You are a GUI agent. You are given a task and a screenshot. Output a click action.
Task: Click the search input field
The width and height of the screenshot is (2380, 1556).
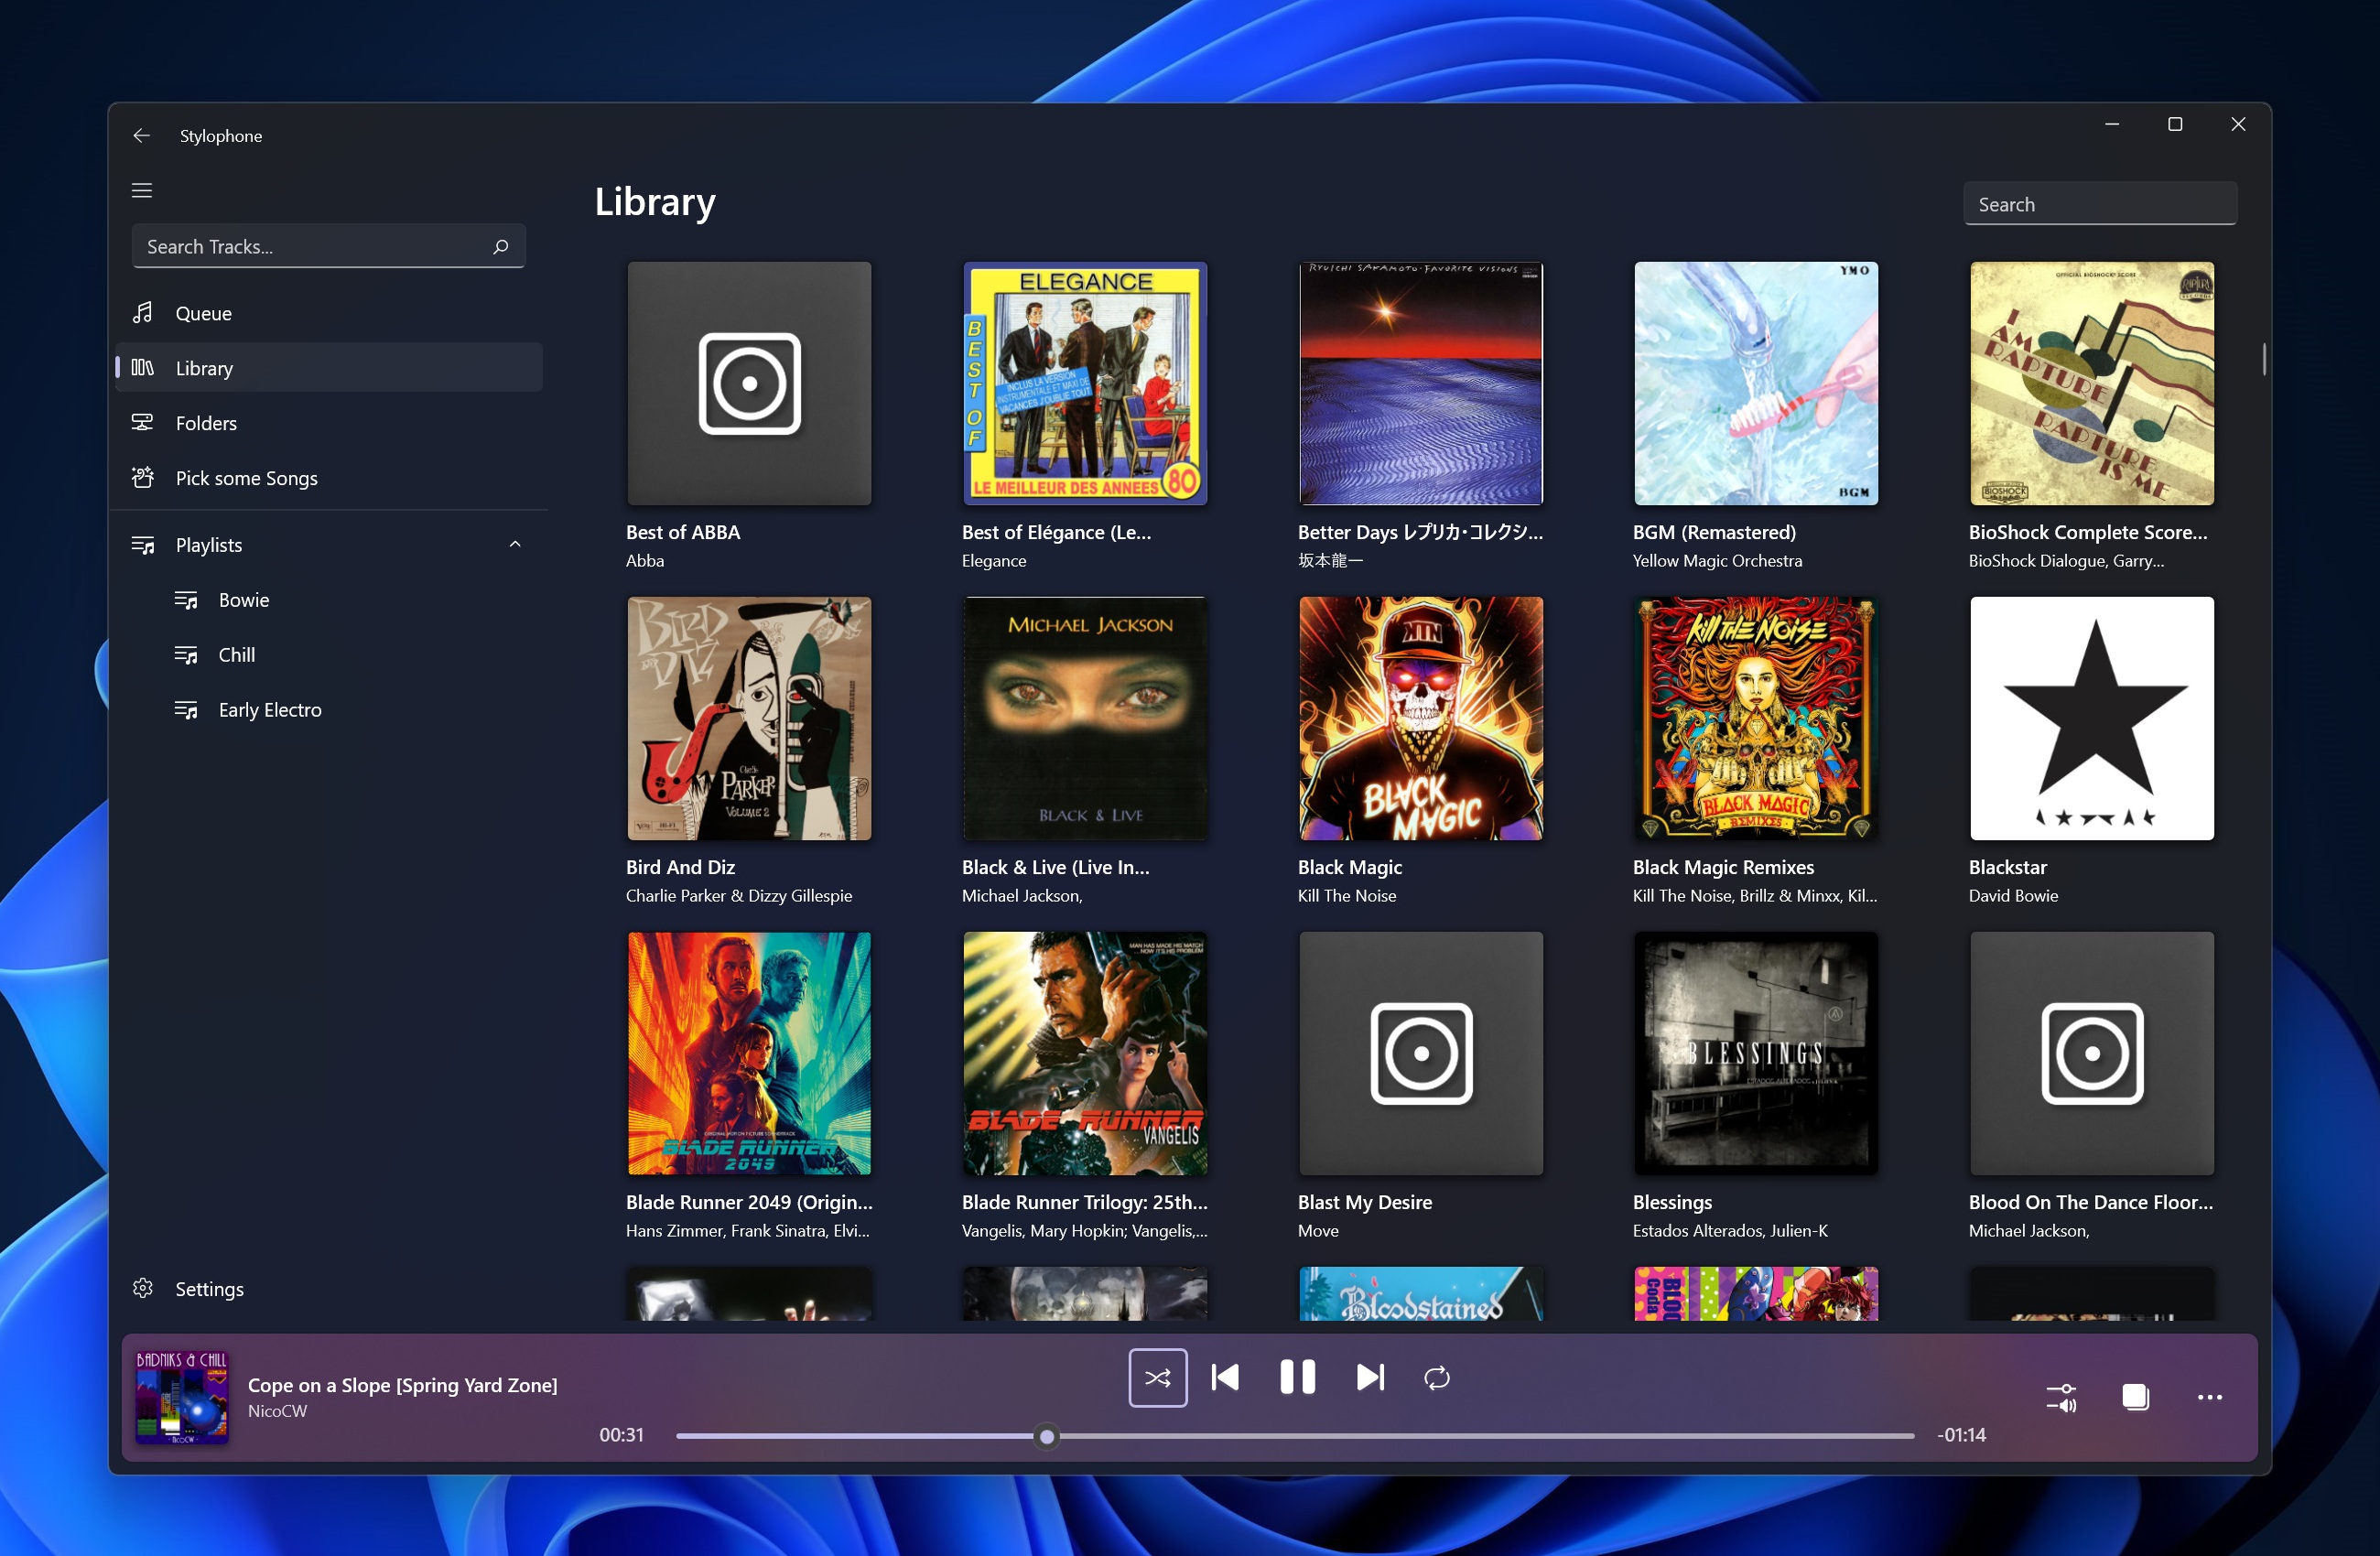(2099, 203)
